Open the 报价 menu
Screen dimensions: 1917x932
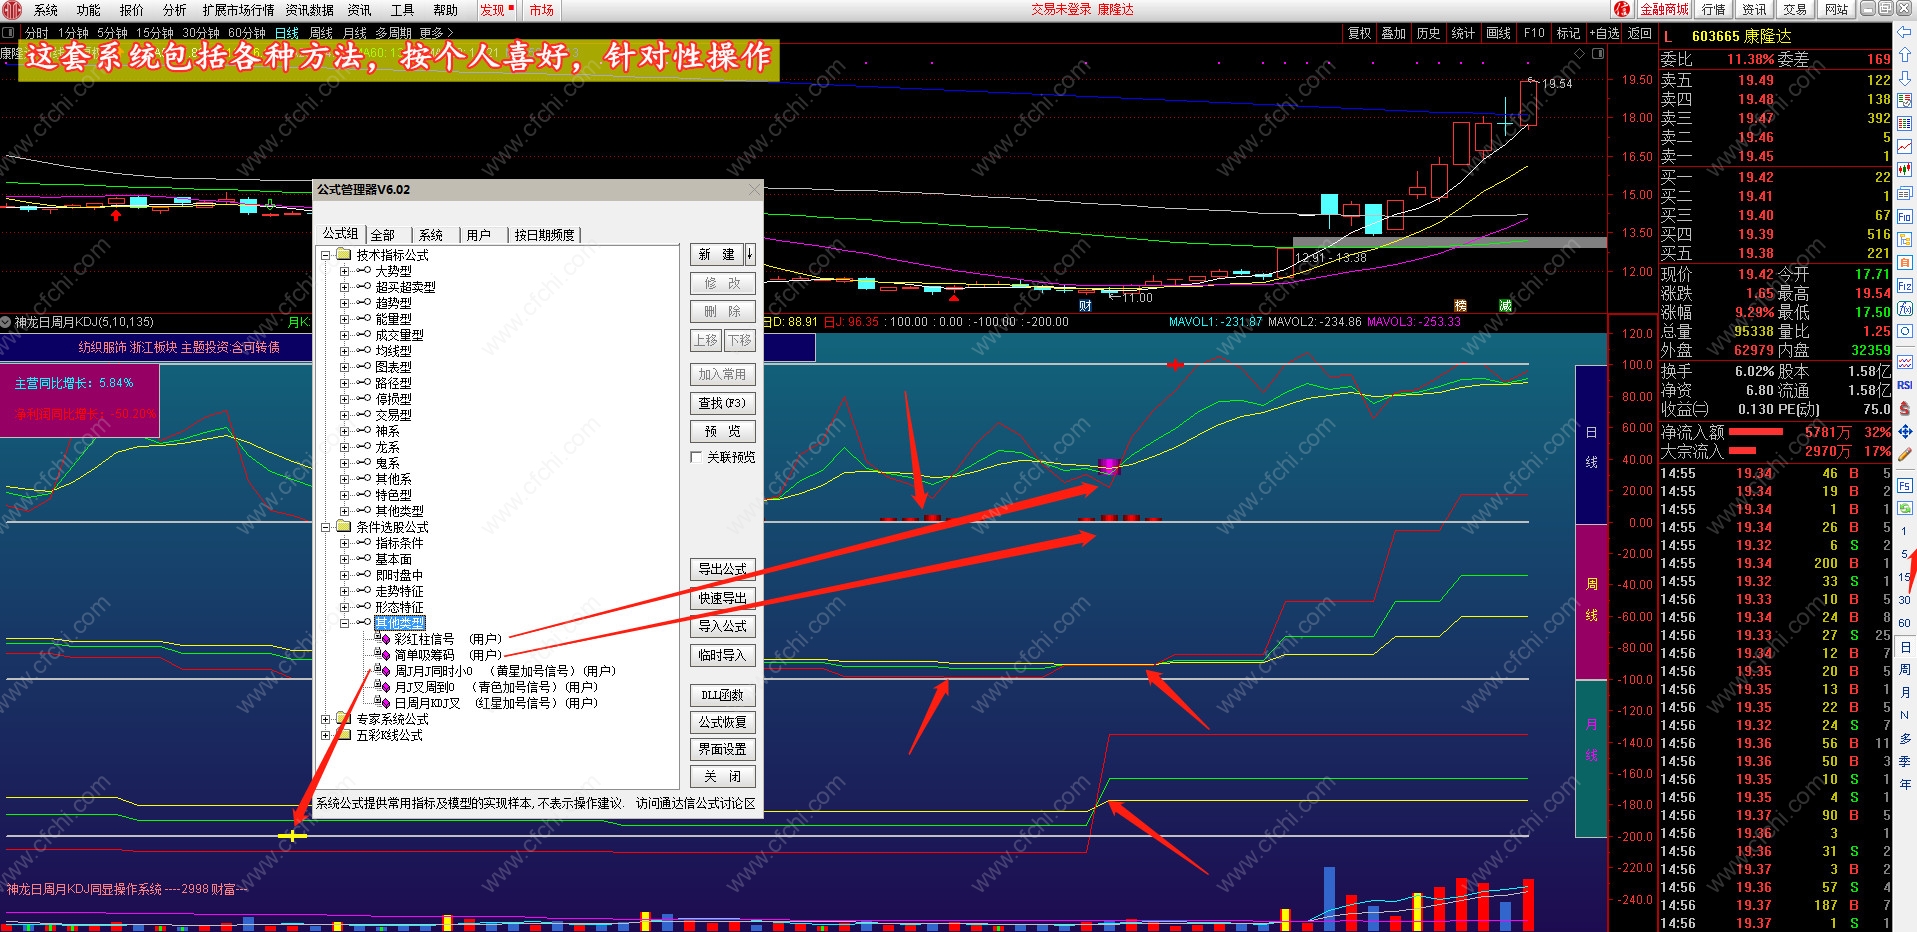132,10
